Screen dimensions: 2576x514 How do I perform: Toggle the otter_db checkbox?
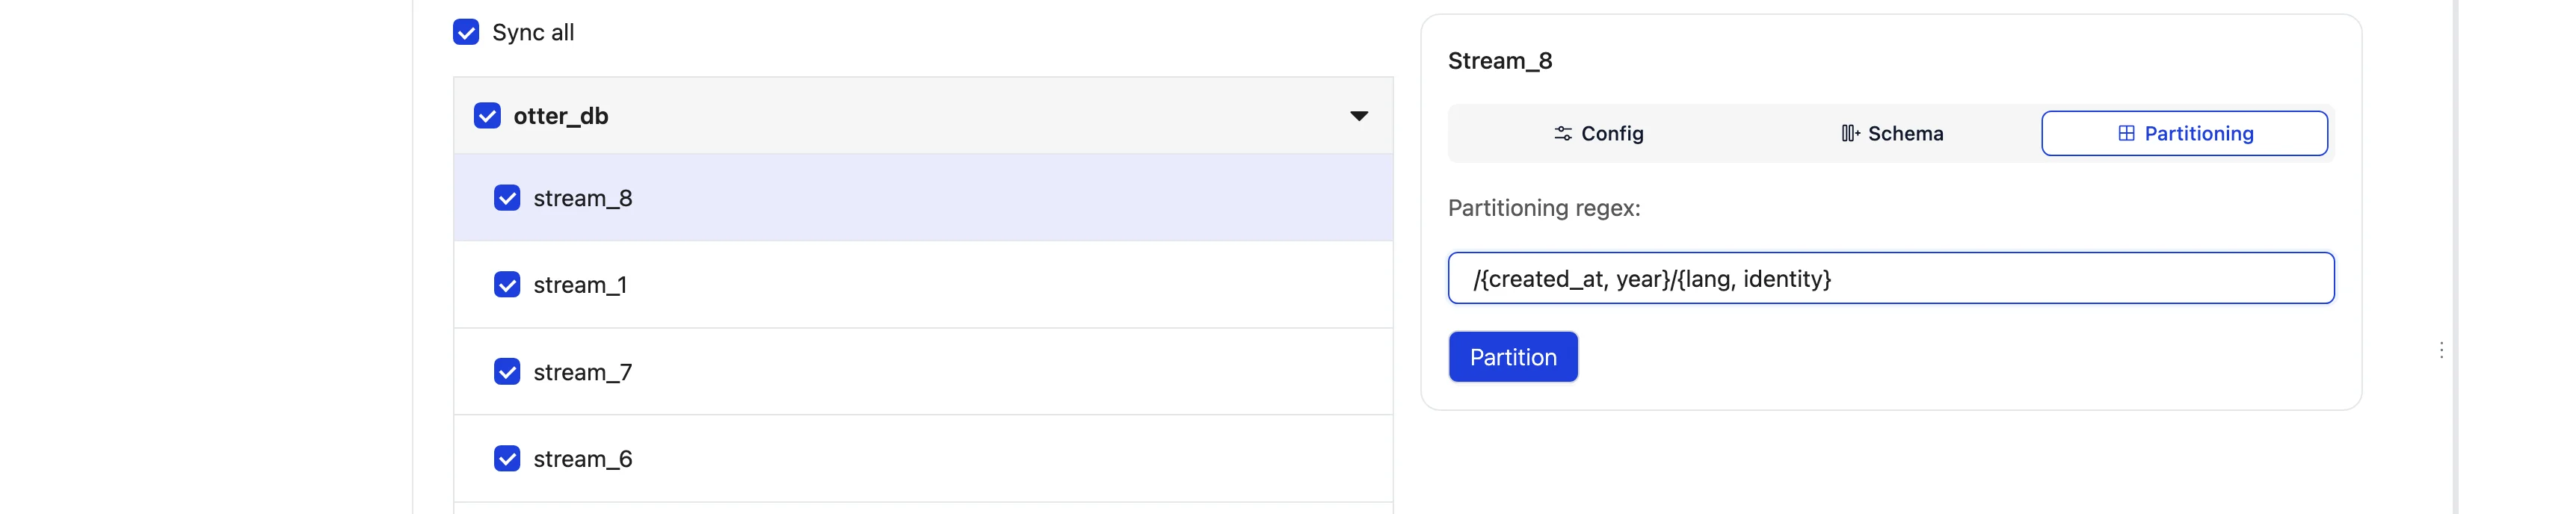pos(487,116)
